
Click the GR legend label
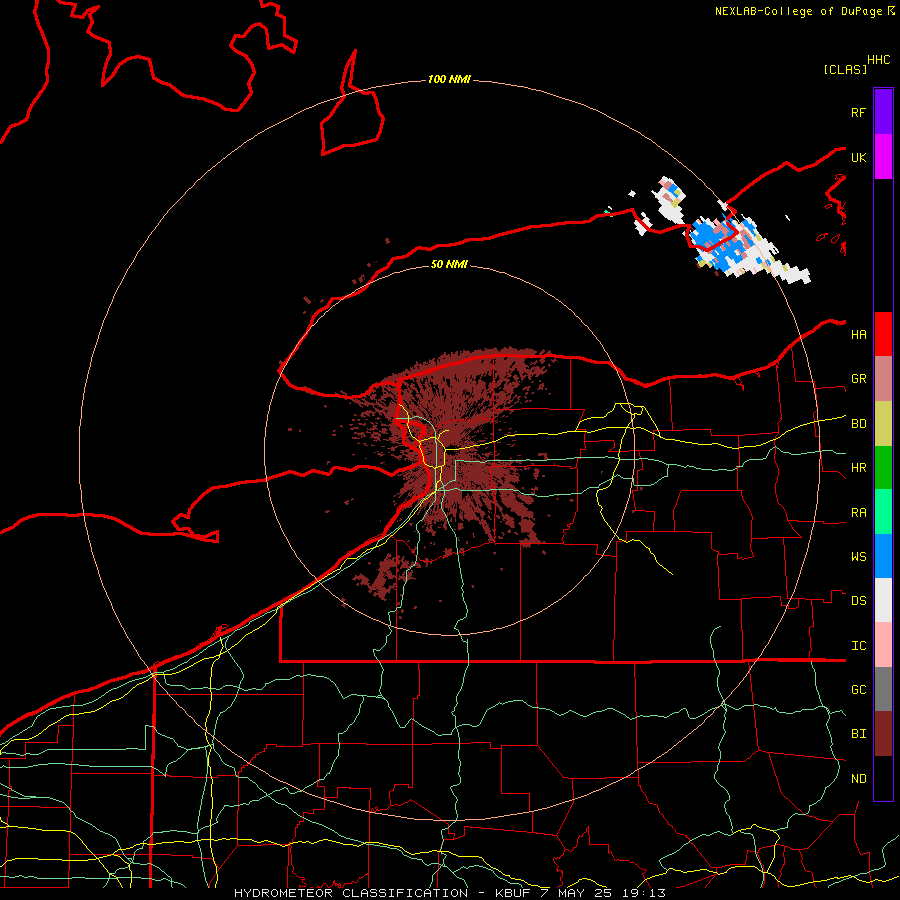coord(858,379)
